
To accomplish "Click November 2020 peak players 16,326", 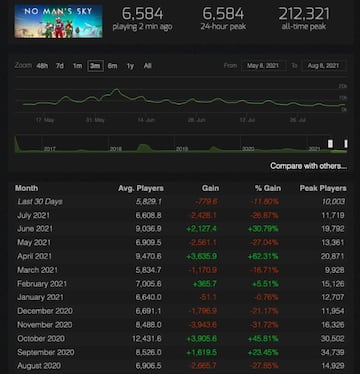I will (x=333, y=325).
